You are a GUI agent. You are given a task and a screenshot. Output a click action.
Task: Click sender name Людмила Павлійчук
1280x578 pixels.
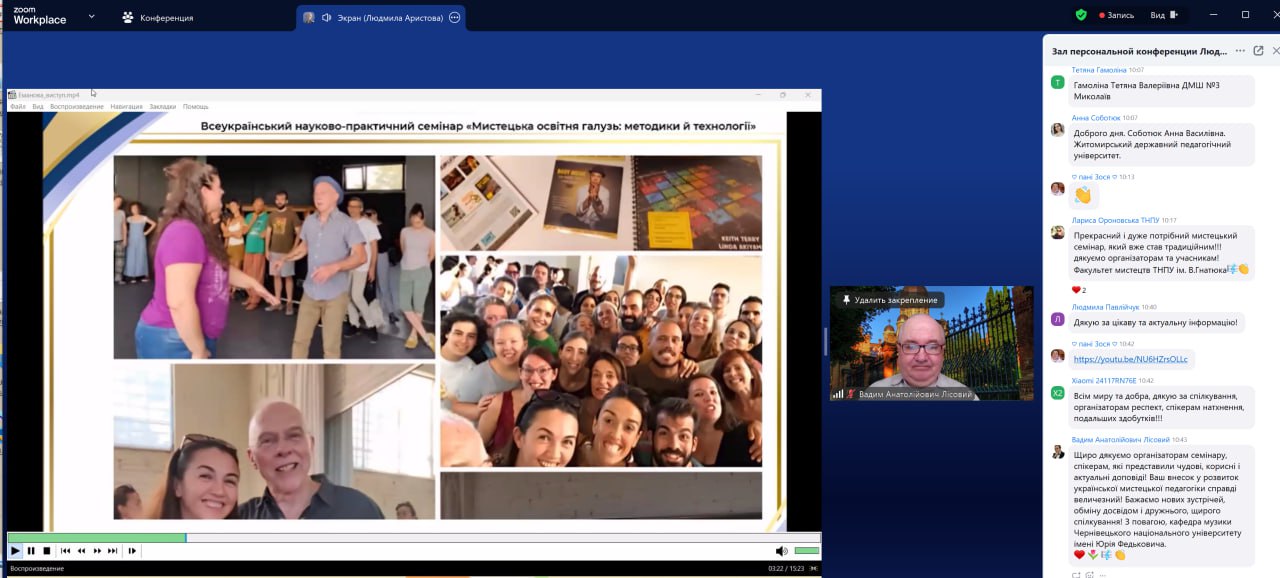click(1105, 307)
